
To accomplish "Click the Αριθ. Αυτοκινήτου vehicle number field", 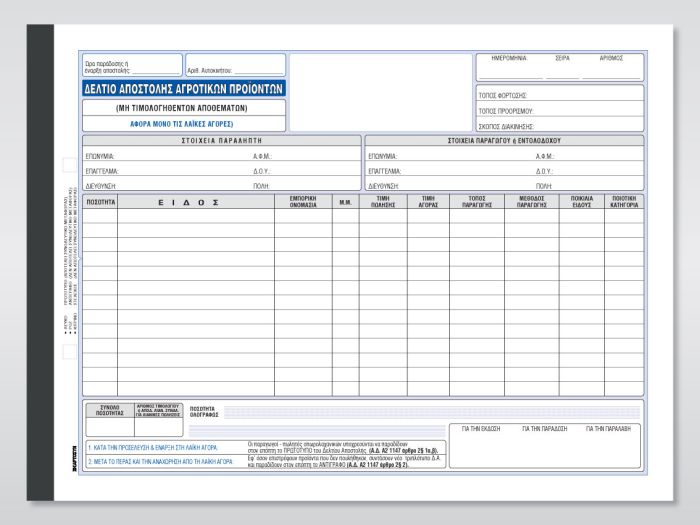I will tap(235, 71).
